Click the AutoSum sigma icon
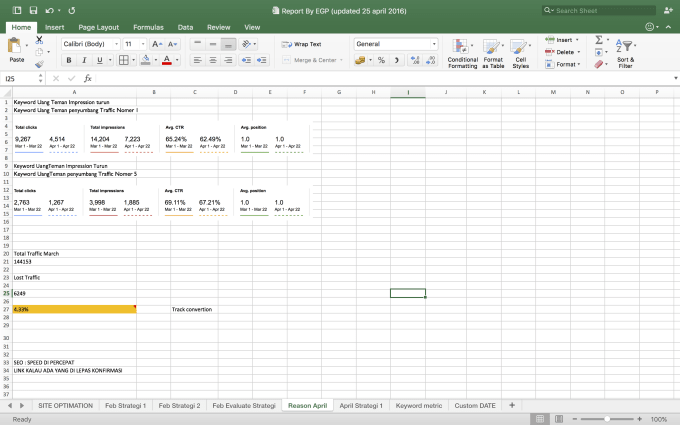Viewport: 680px width, 425px height. [x=599, y=40]
